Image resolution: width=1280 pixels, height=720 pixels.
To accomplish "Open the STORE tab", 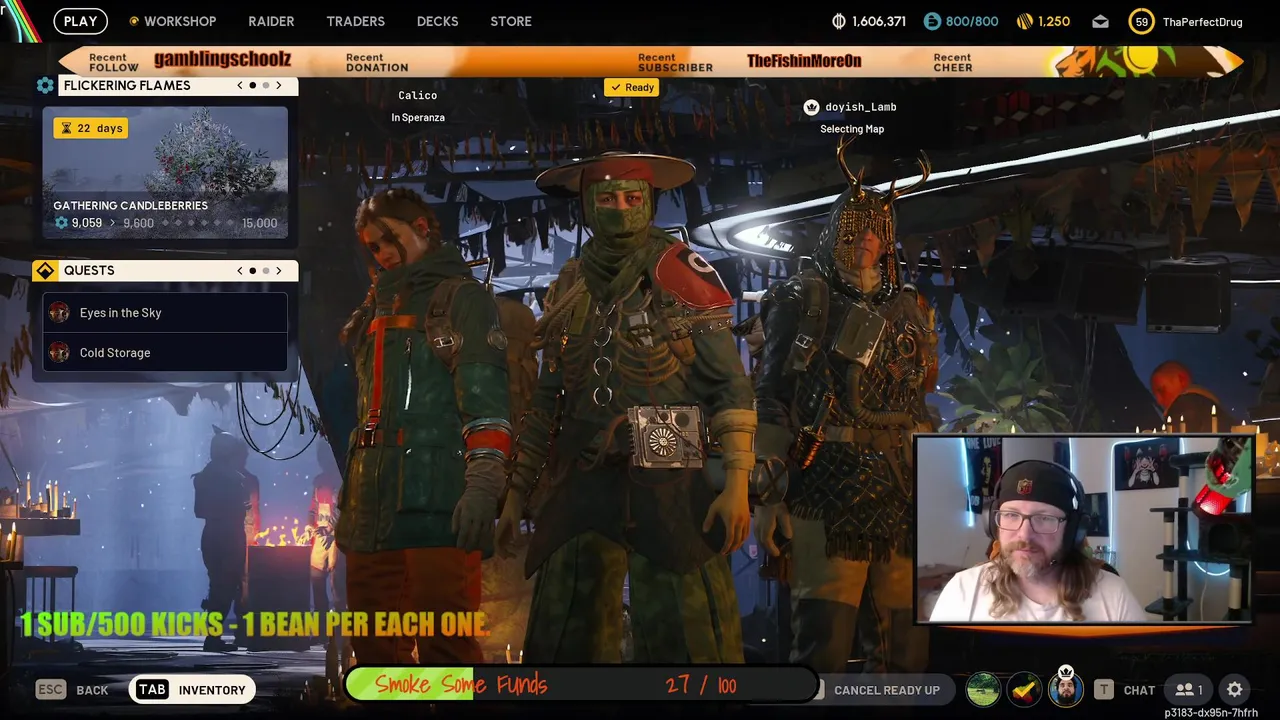I will (x=511, y=21).
